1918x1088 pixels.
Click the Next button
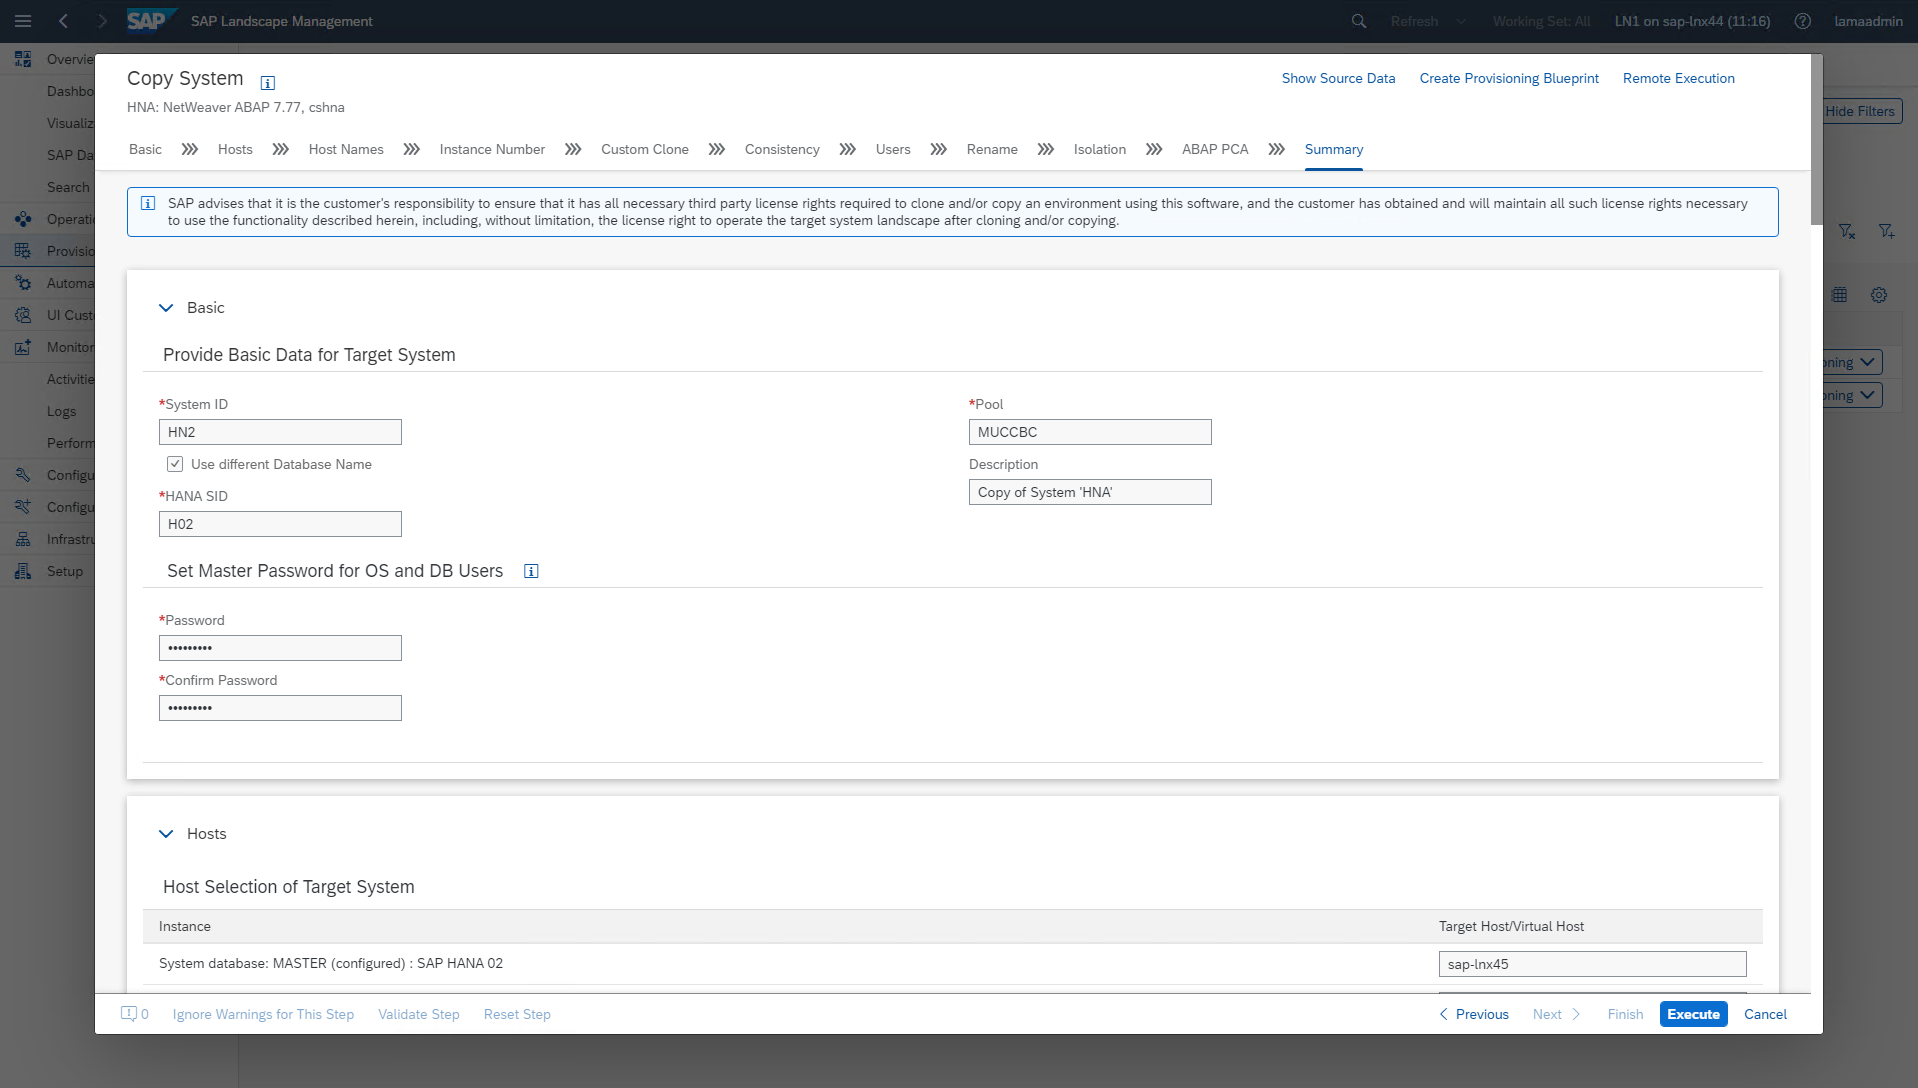coord(1557,1014)
